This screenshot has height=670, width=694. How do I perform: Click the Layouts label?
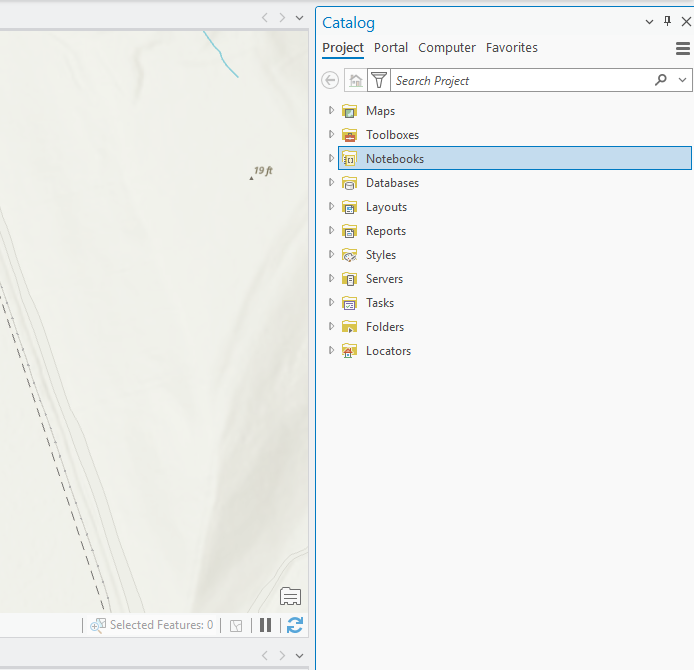click(x=386, y=207)
